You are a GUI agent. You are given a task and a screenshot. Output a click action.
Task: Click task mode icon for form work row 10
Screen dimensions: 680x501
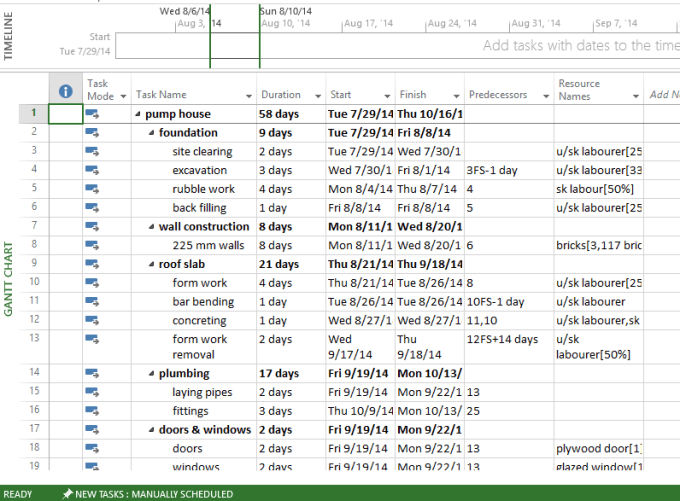pyautogui.click(x=92, y=283)
